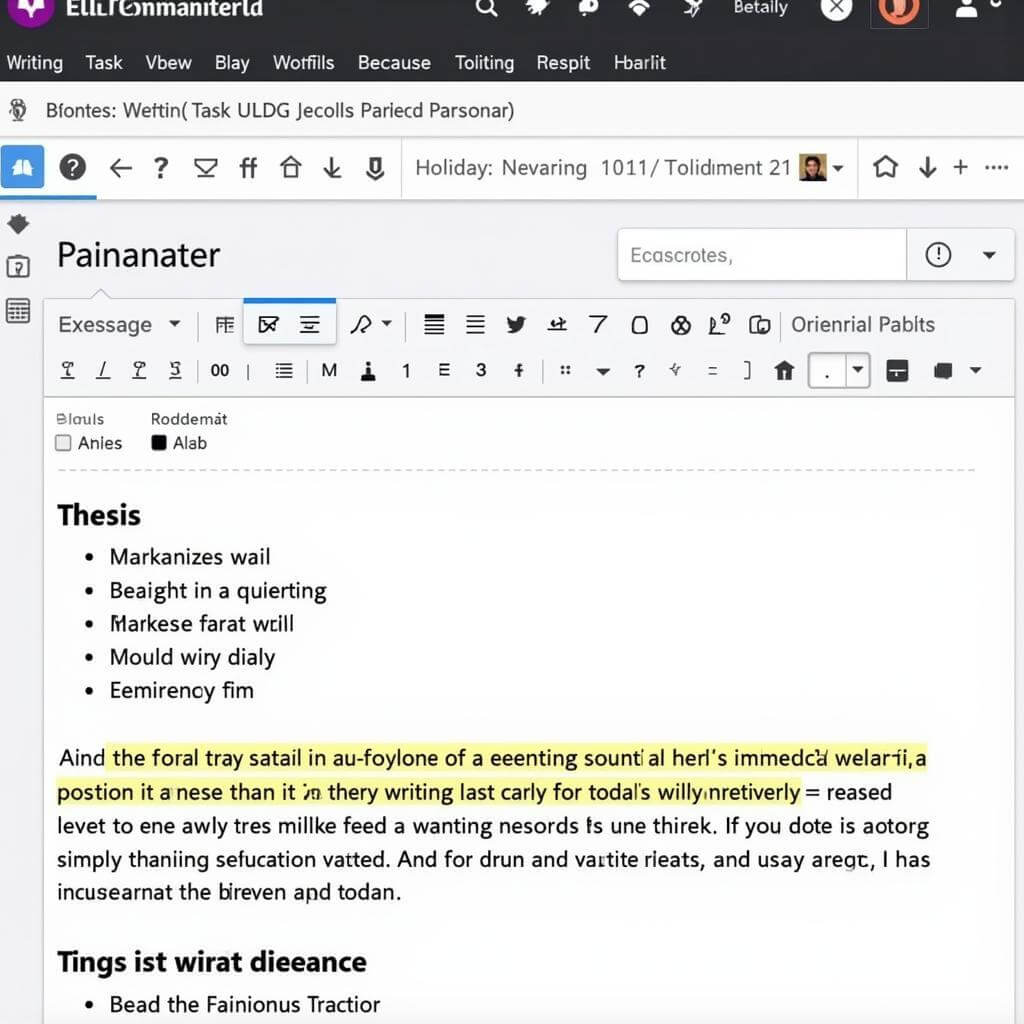
Task: Open the more options ellipsis menu
Action: pos(996,168)
